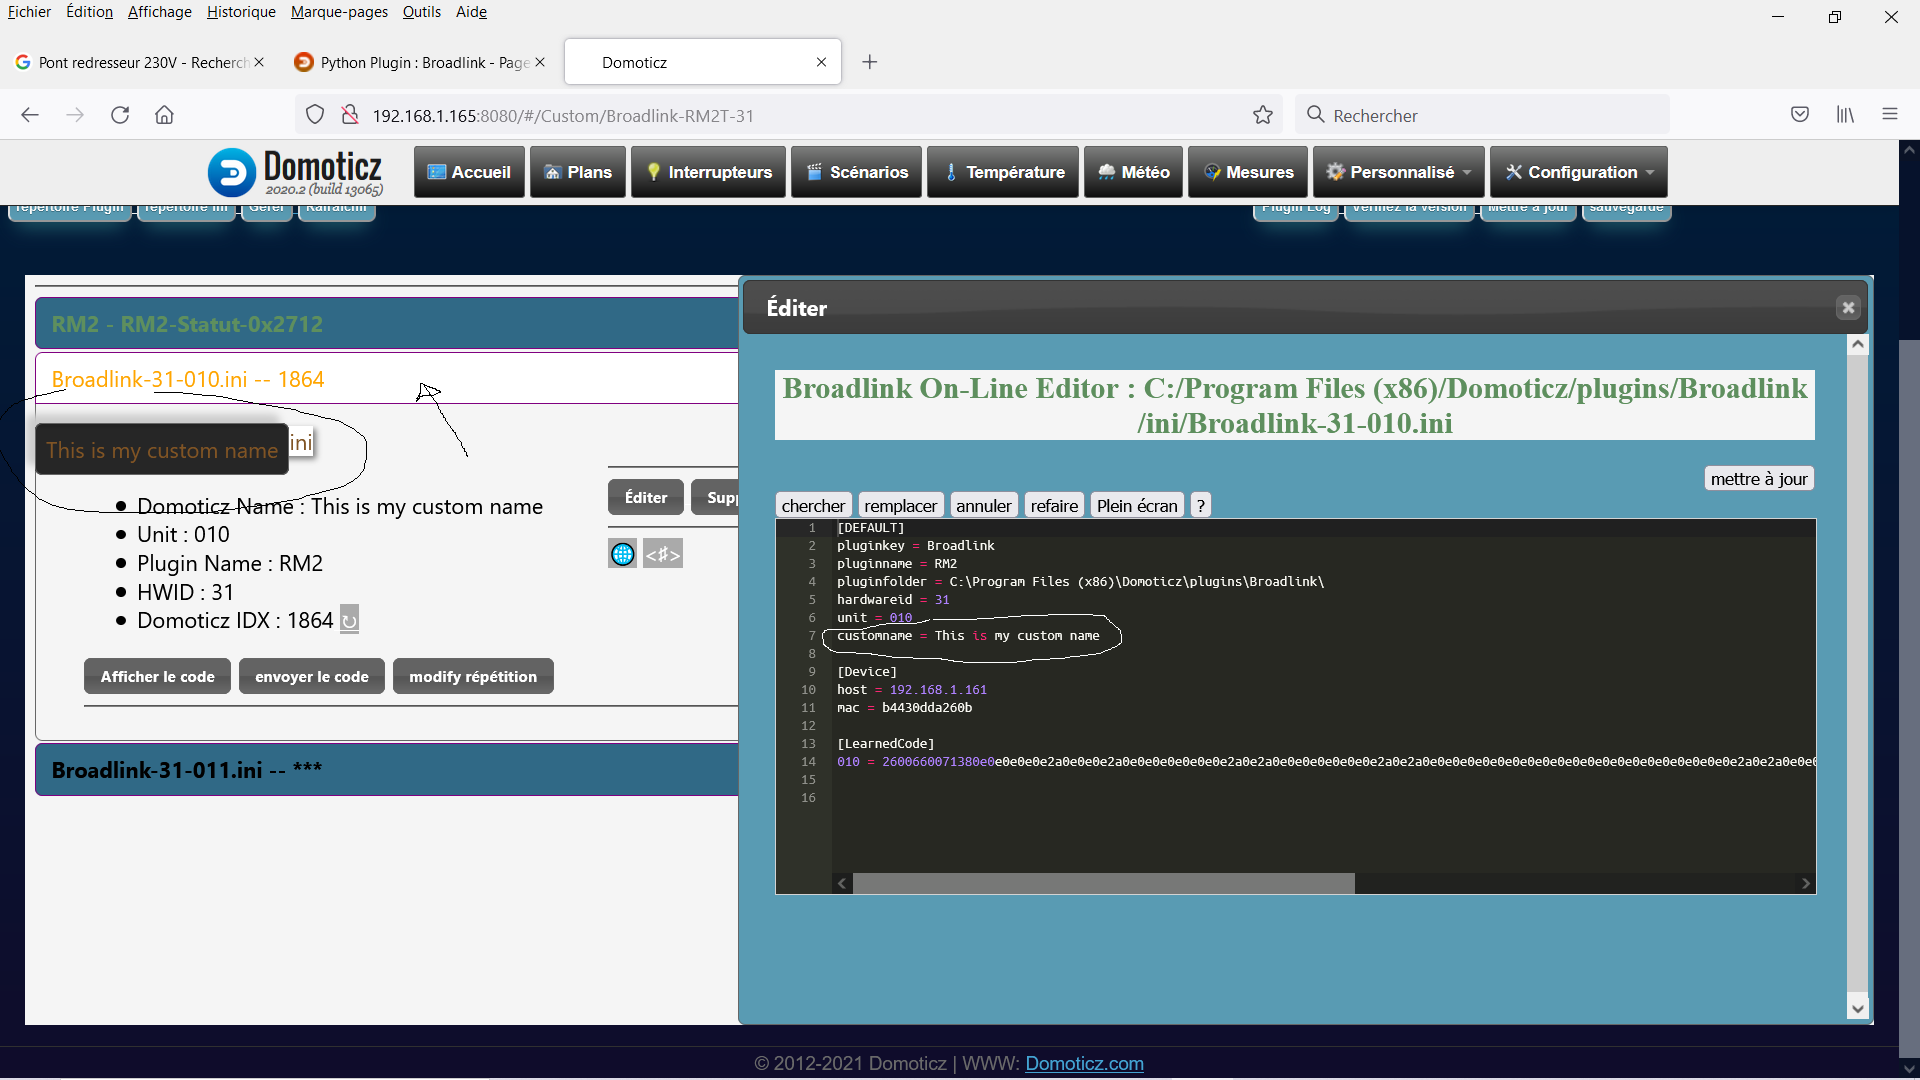Close the Python Plugin Broadlink tab

(540, 62)
